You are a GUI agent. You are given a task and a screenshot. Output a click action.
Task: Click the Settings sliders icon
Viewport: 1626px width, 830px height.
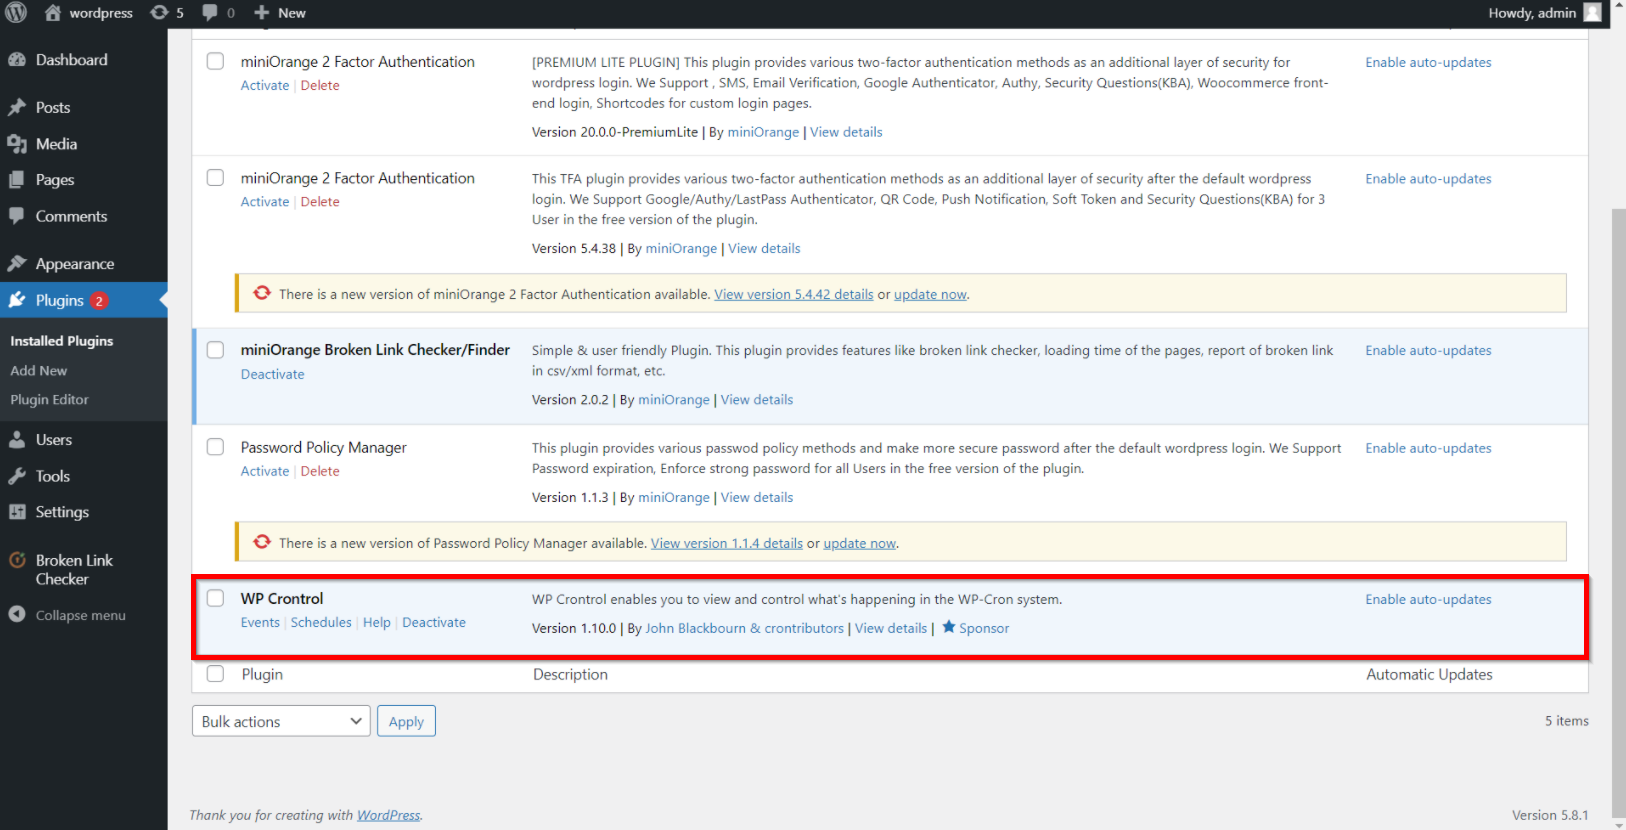tap(17, 511)
